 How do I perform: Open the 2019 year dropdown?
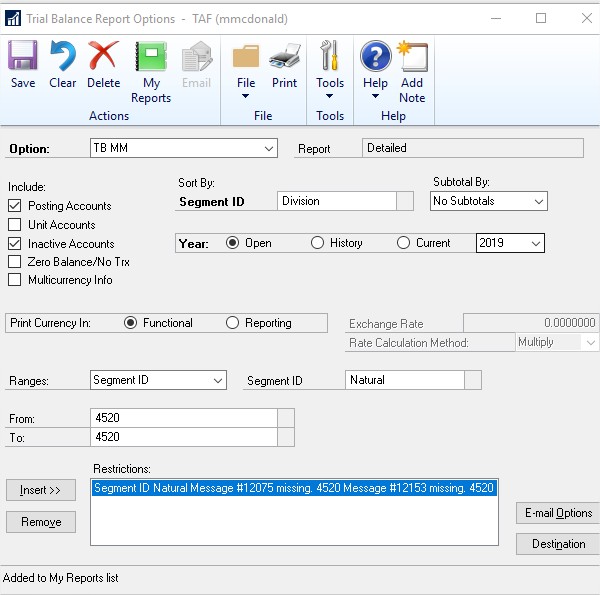pos(536,243)
